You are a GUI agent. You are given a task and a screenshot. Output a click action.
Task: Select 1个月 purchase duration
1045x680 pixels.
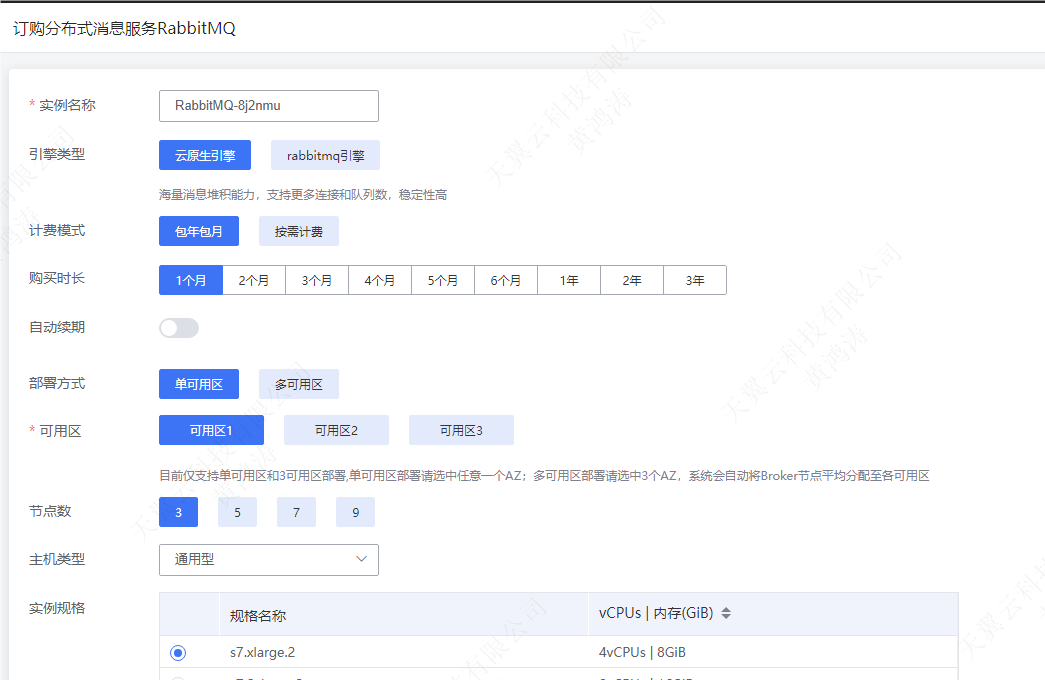[x=191, y=280]
